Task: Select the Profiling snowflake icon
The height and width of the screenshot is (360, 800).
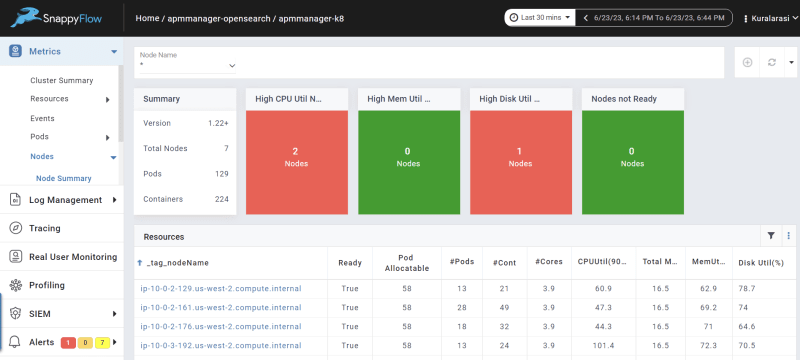Action: pos(15,285)
